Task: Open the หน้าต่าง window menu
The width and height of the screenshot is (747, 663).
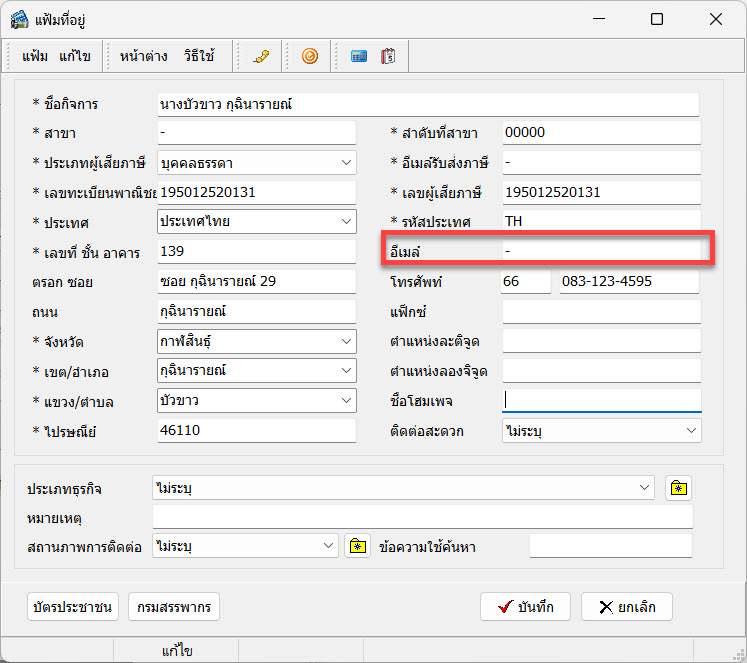Action: click(x=143, y=56)
